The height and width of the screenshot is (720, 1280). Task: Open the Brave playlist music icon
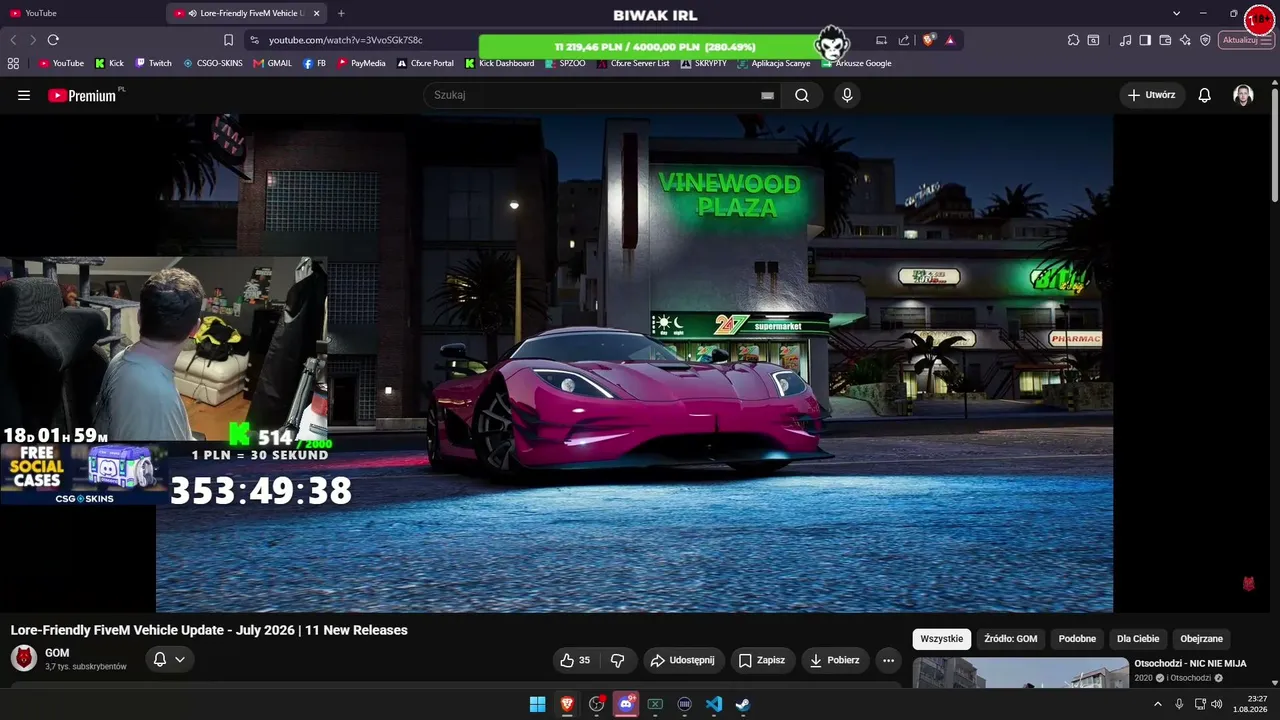(x=1126, y=40)
